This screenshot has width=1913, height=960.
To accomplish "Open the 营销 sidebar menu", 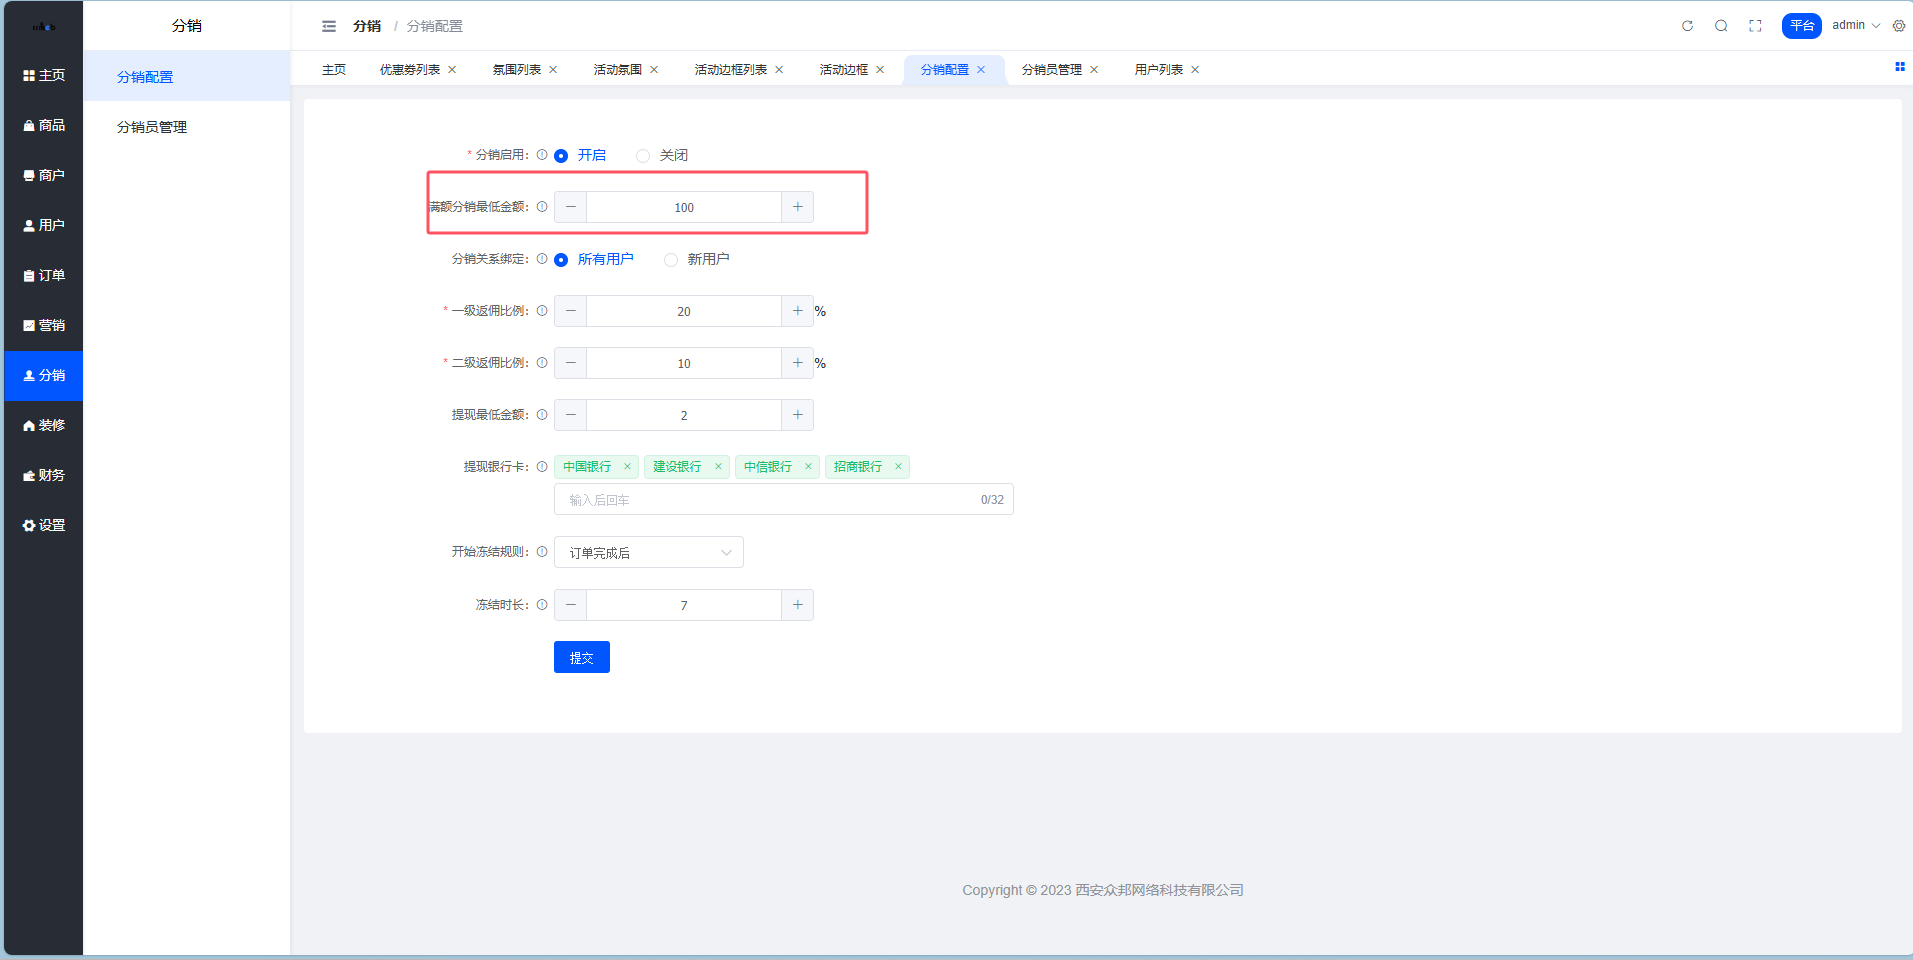I will [x=44, y=325].
